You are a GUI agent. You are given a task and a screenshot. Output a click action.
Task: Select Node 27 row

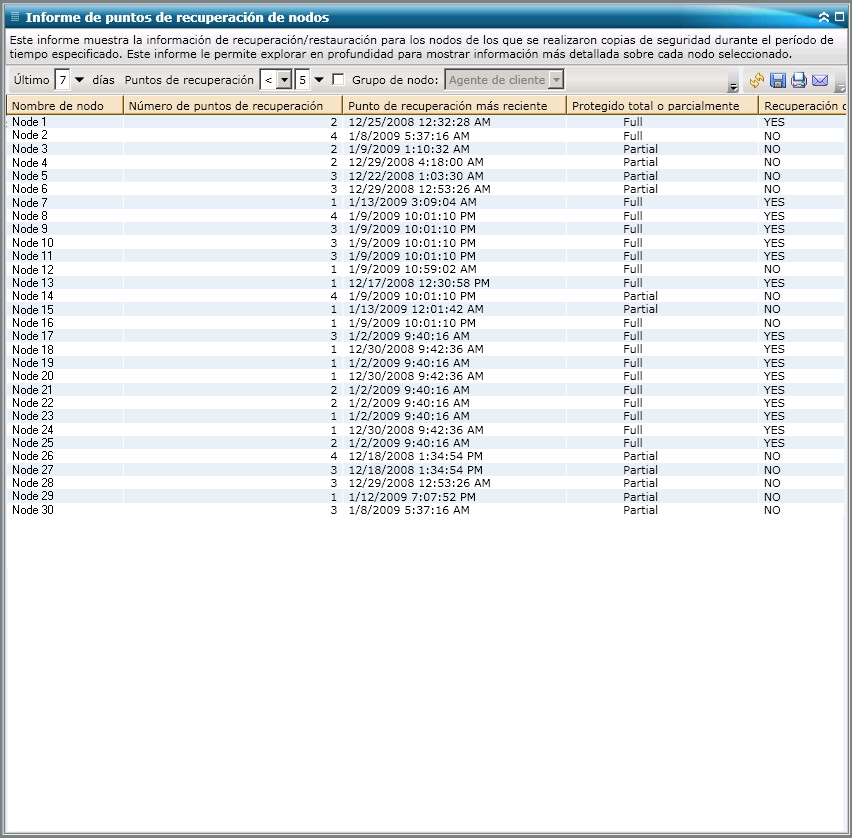pyautogui.click(x=426, y=470)
